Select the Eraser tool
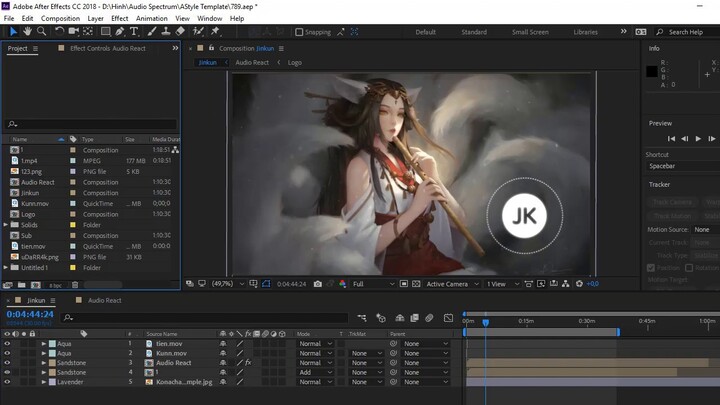Viewport: 720px width, 405px height. point(180,31)
